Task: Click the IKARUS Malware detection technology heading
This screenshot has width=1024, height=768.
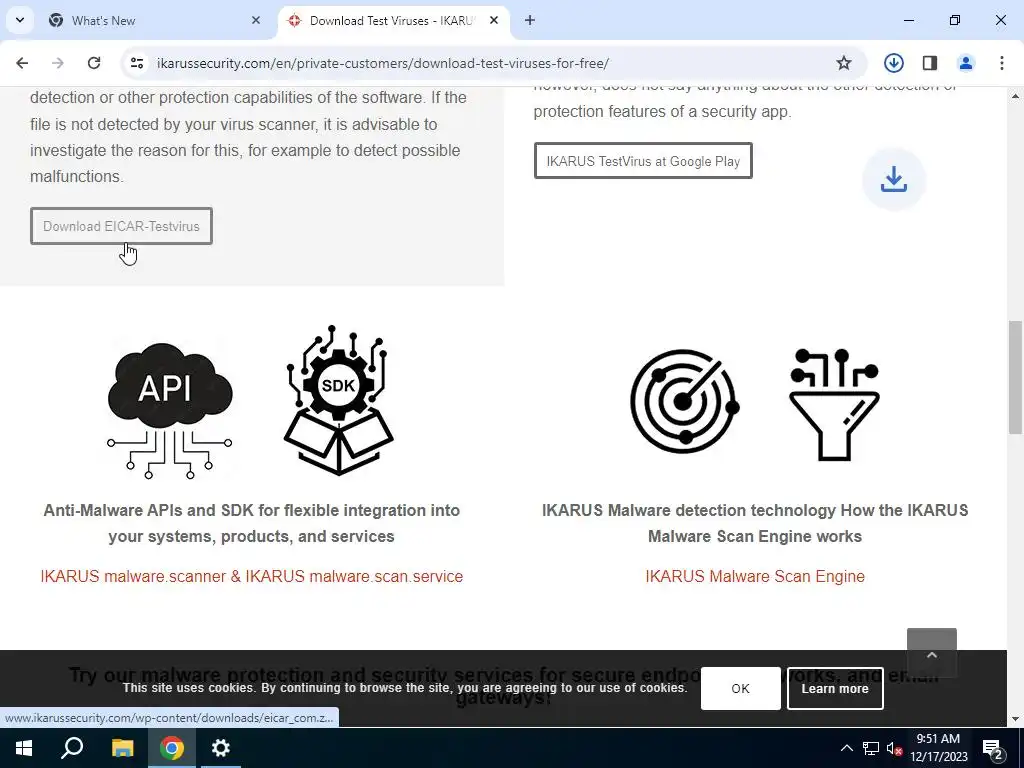Action: [x=755, y=523]
